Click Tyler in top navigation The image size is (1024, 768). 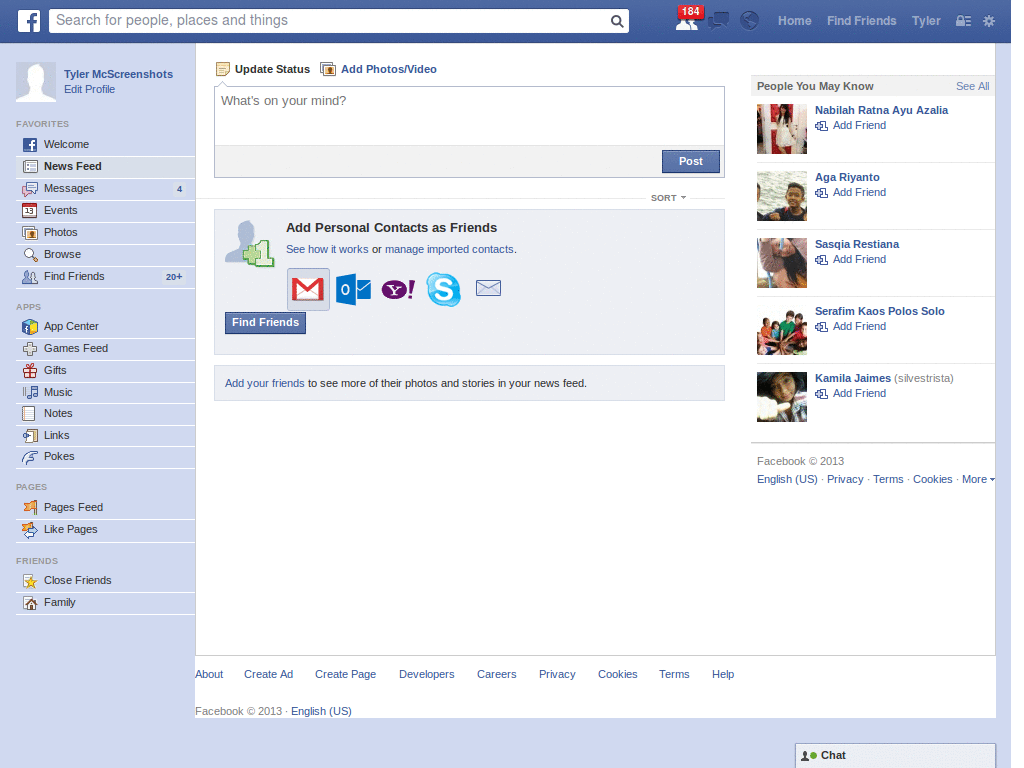point(926,21)
